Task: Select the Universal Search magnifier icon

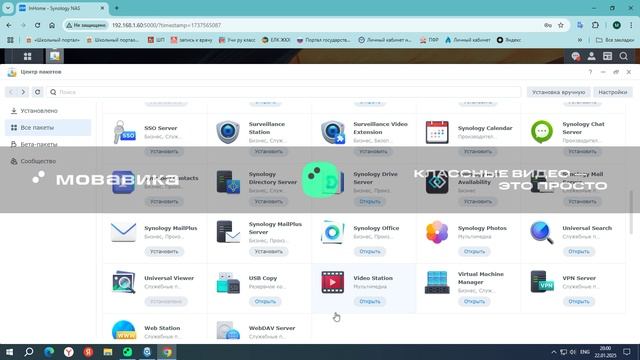Action: coord(542,232)
